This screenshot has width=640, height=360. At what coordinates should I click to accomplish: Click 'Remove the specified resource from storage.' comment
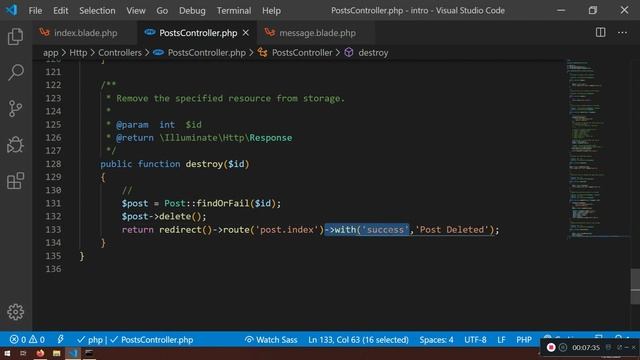tap(230, 98)
